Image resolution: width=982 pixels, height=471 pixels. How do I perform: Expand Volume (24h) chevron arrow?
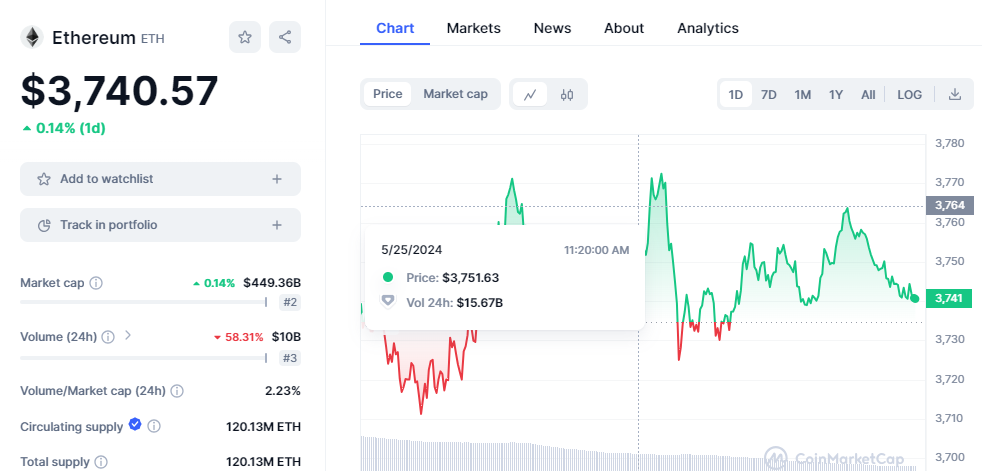tap(128, 336)
